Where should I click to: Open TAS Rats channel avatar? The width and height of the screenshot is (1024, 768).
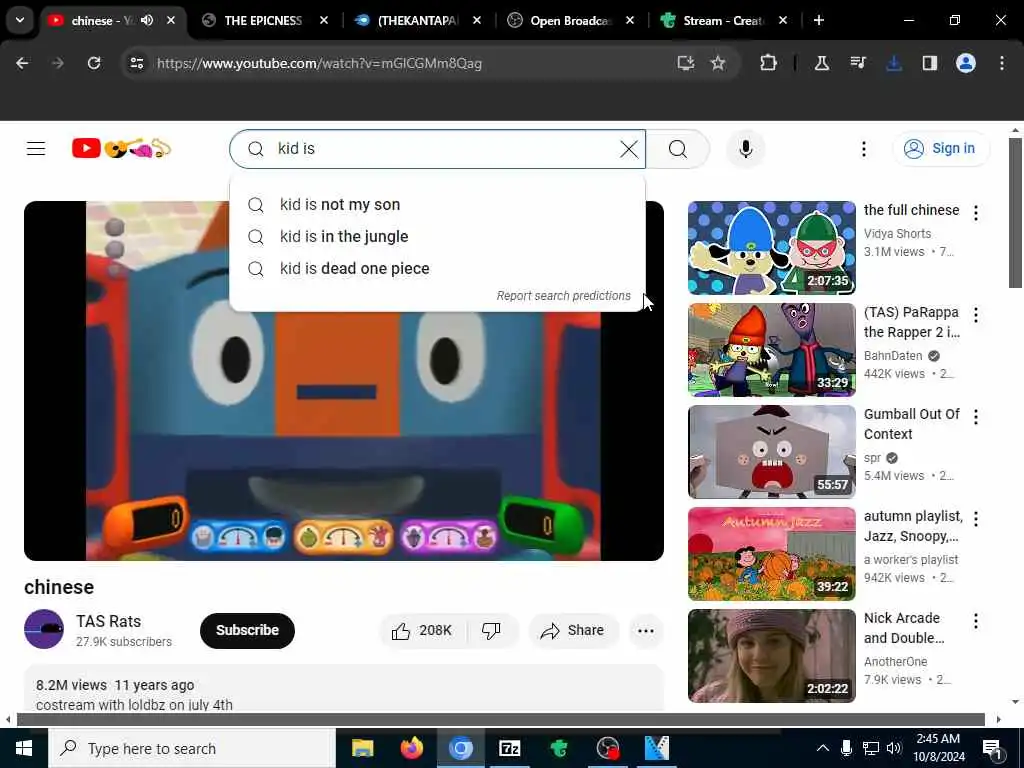click(44, 629)
